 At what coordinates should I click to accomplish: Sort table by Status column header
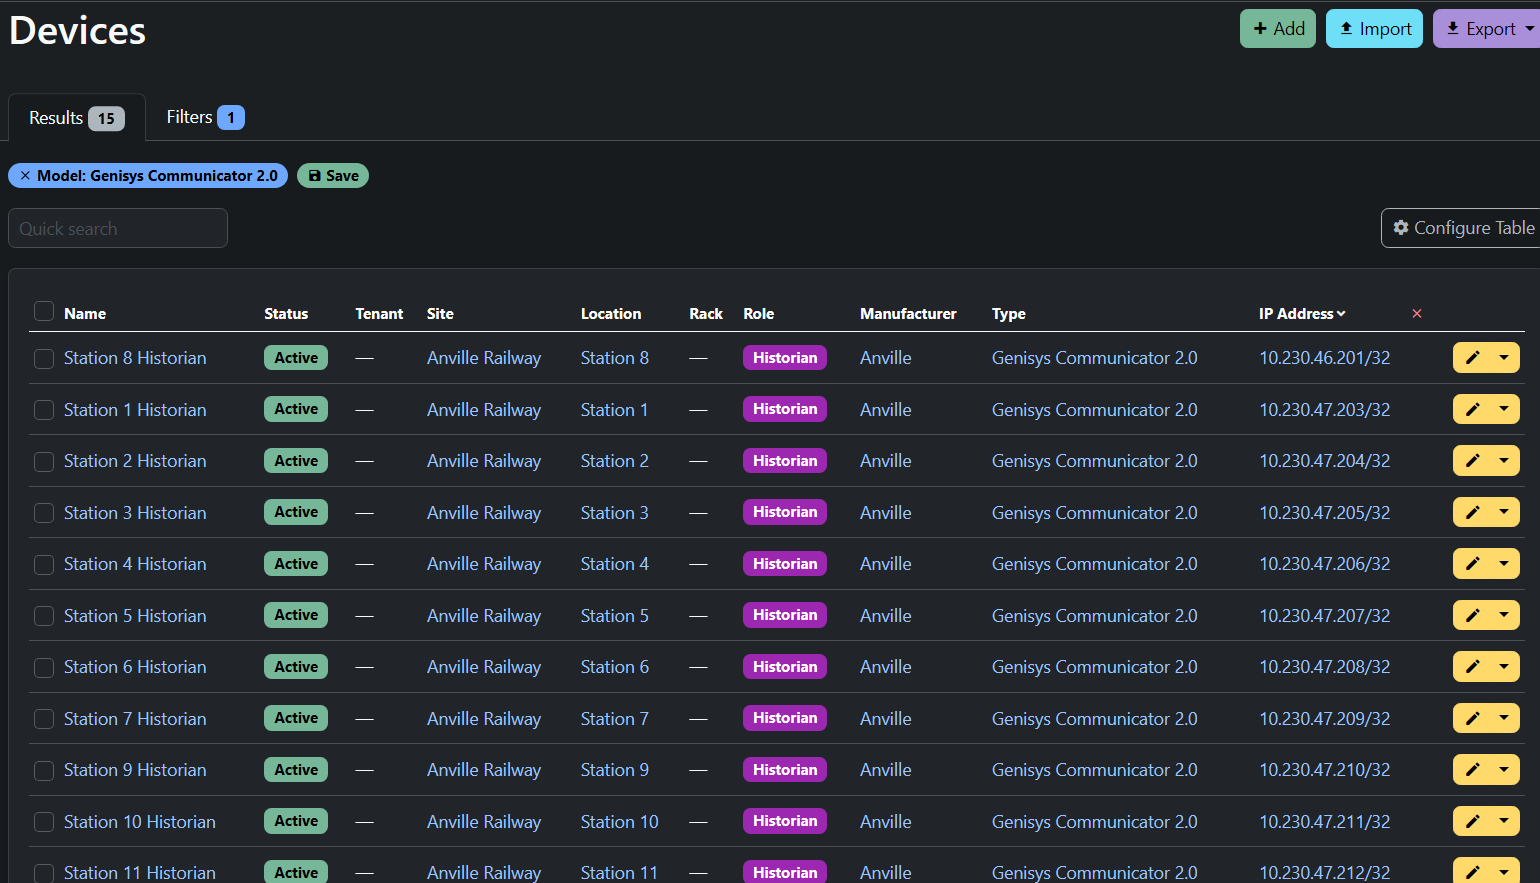pyautogui.click(x=286, y=313)
